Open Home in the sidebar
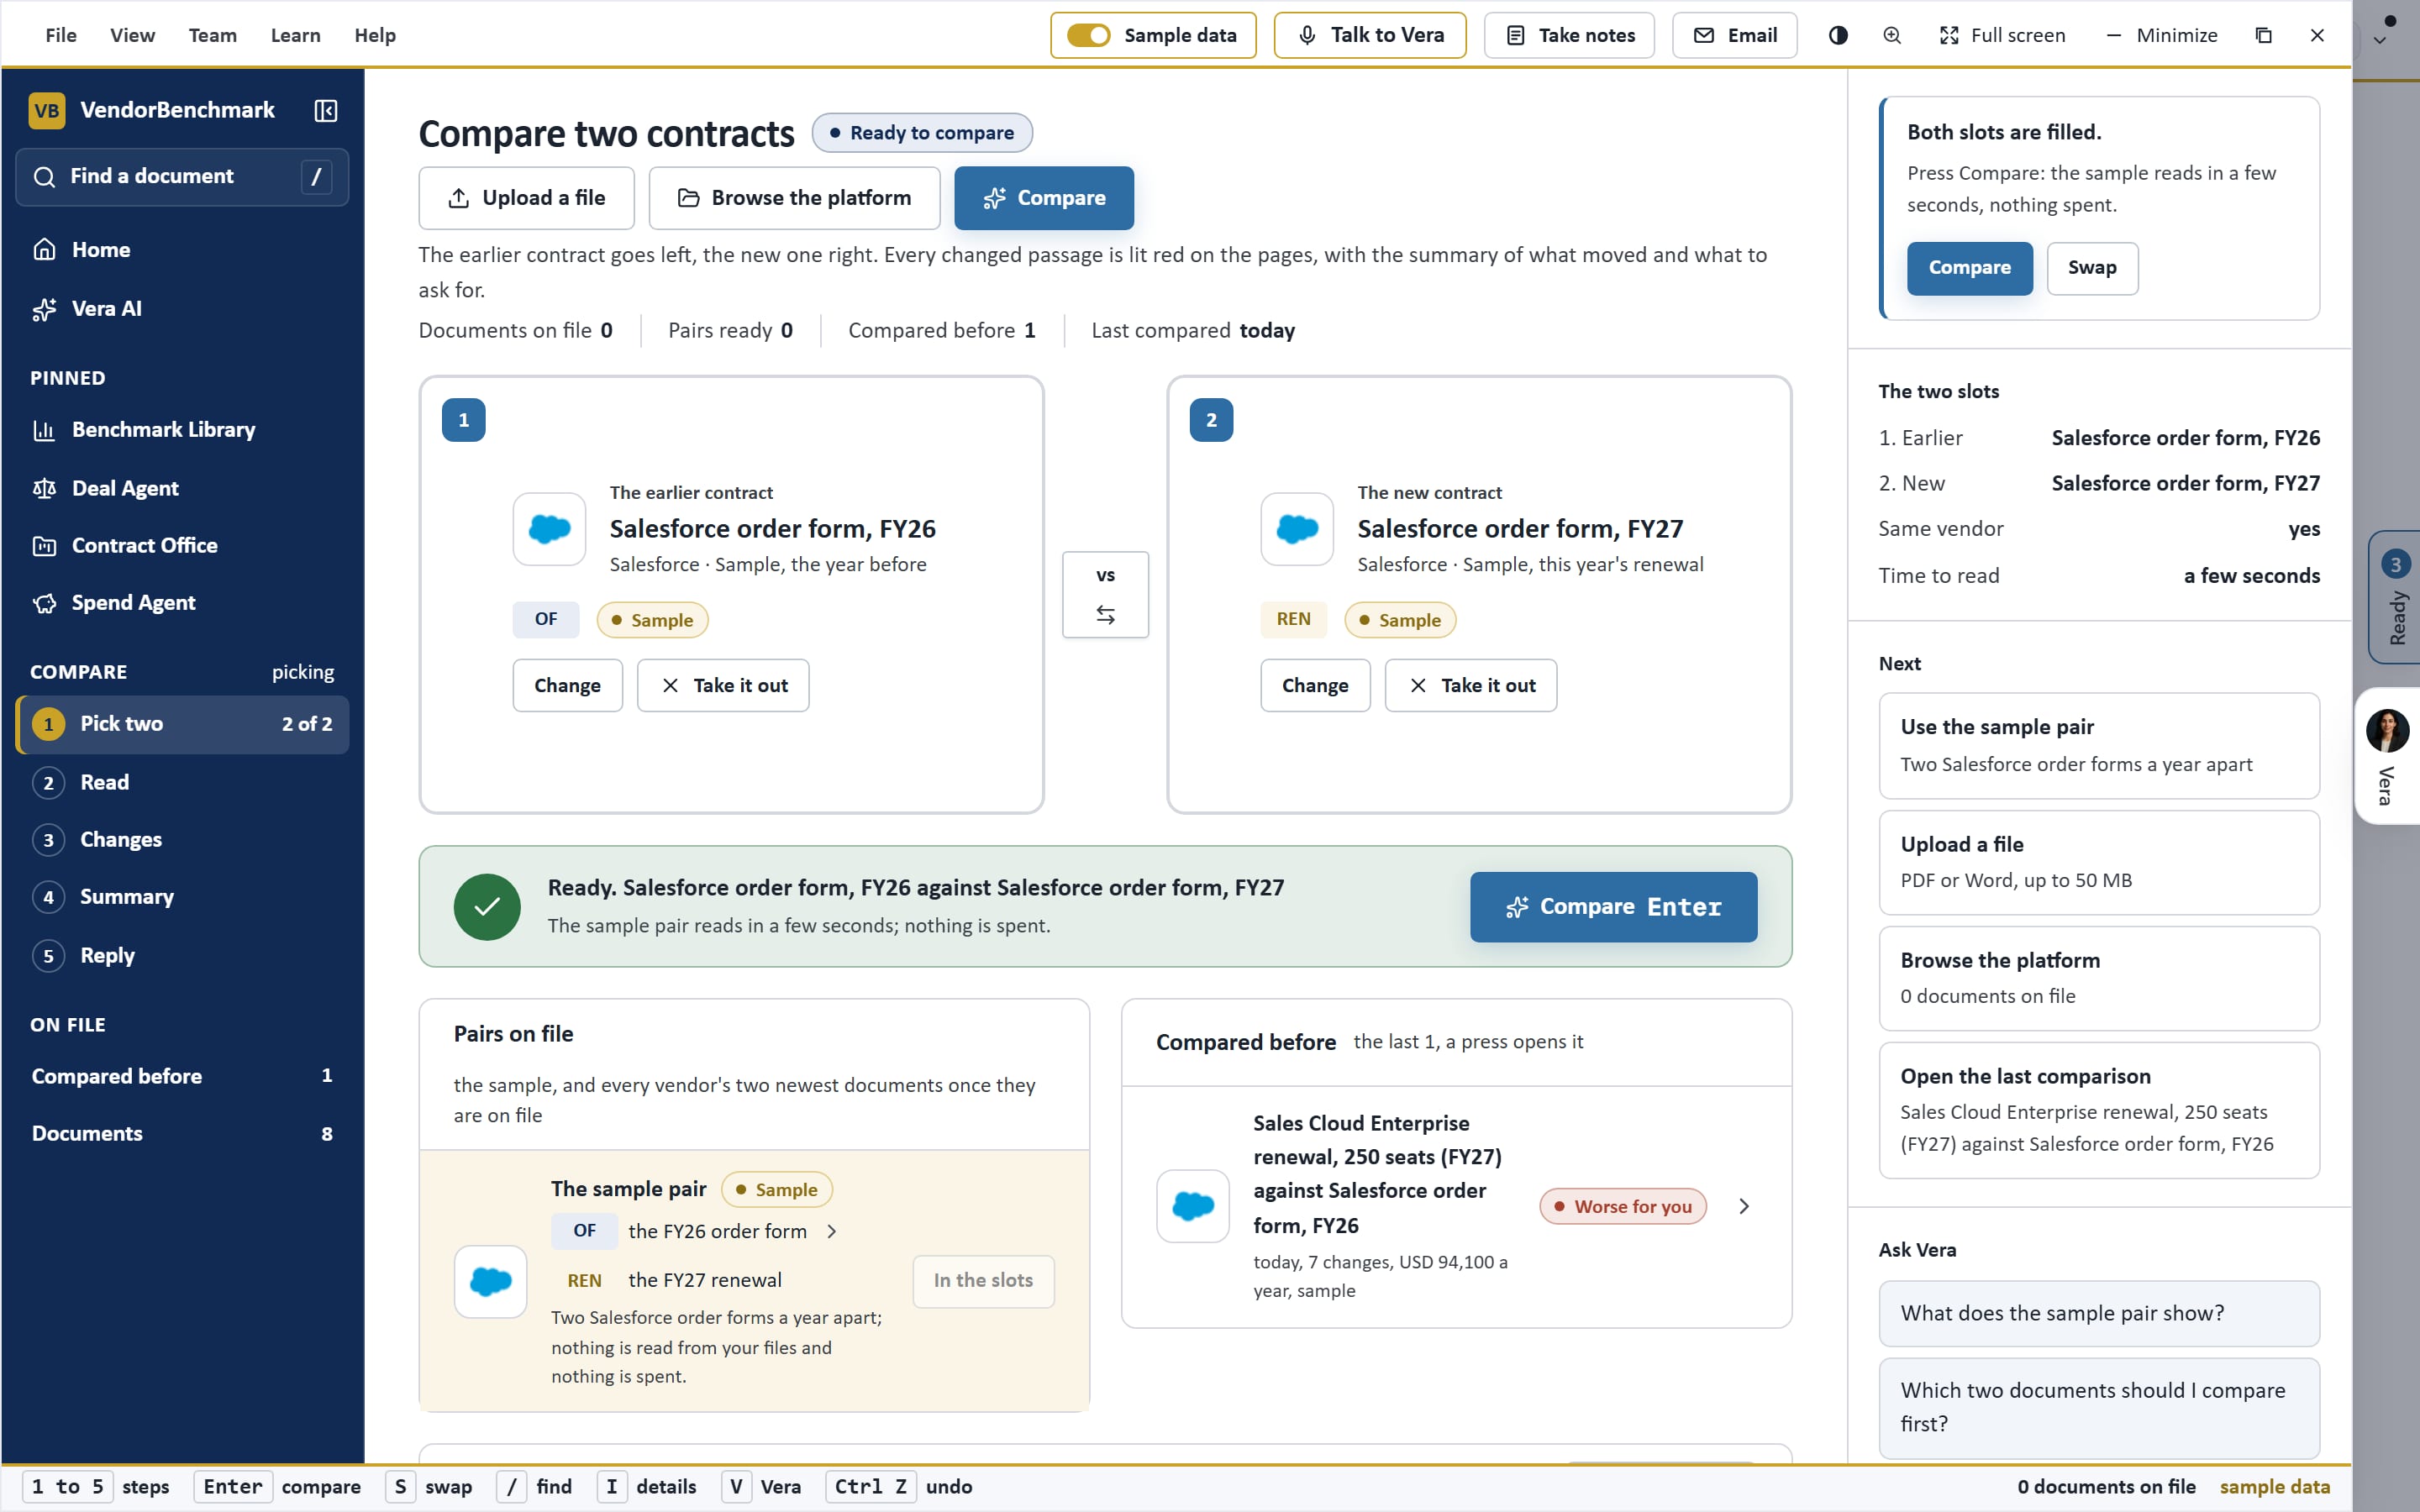The width and height of the screenshot is (2420, 1512). (182, 250)
